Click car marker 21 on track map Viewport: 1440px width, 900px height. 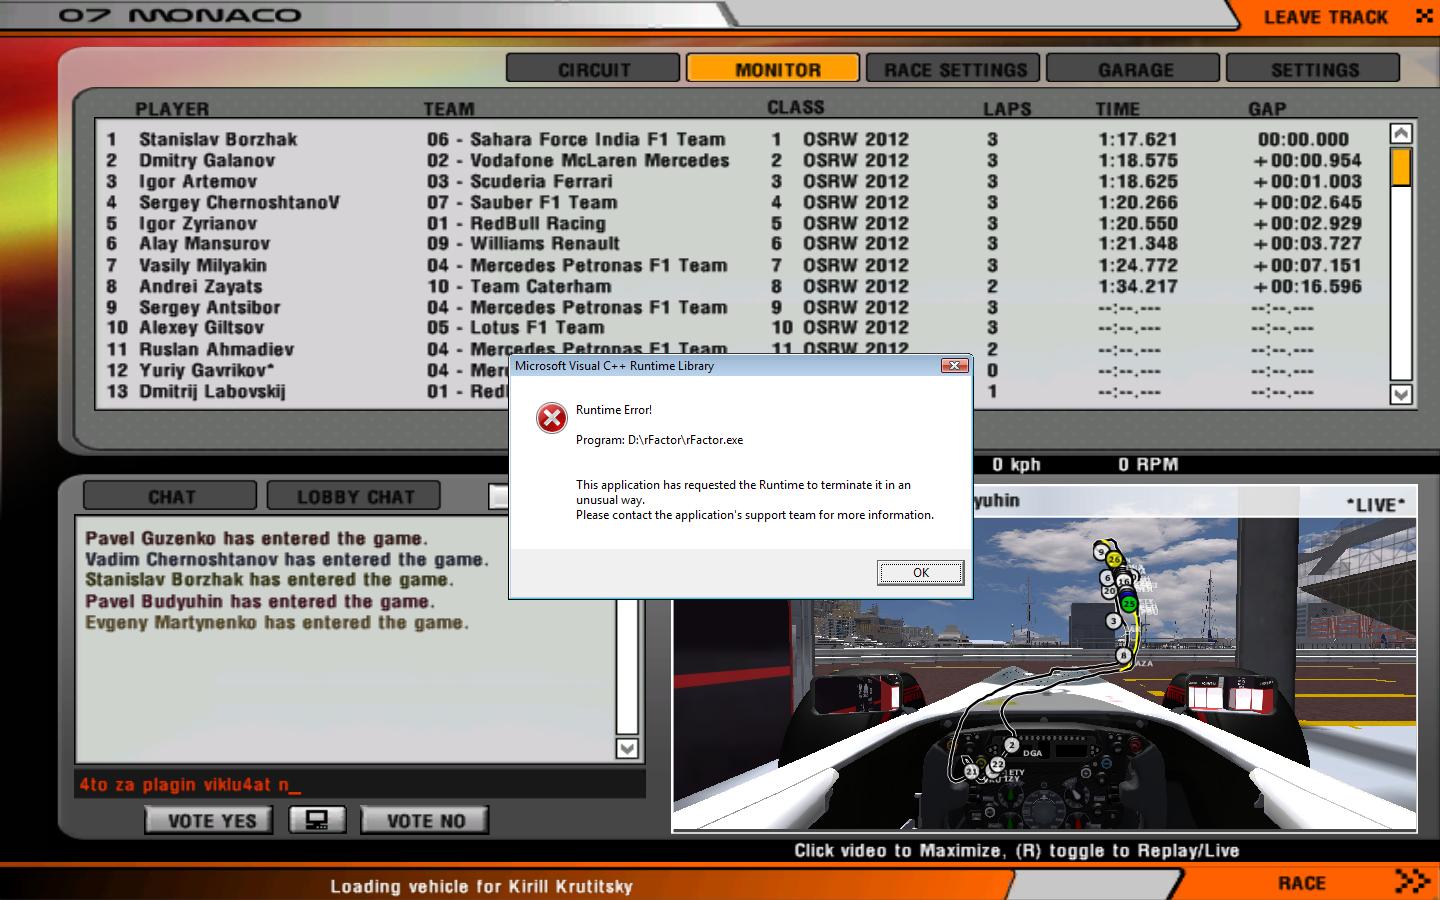click(x=971, y=772)
